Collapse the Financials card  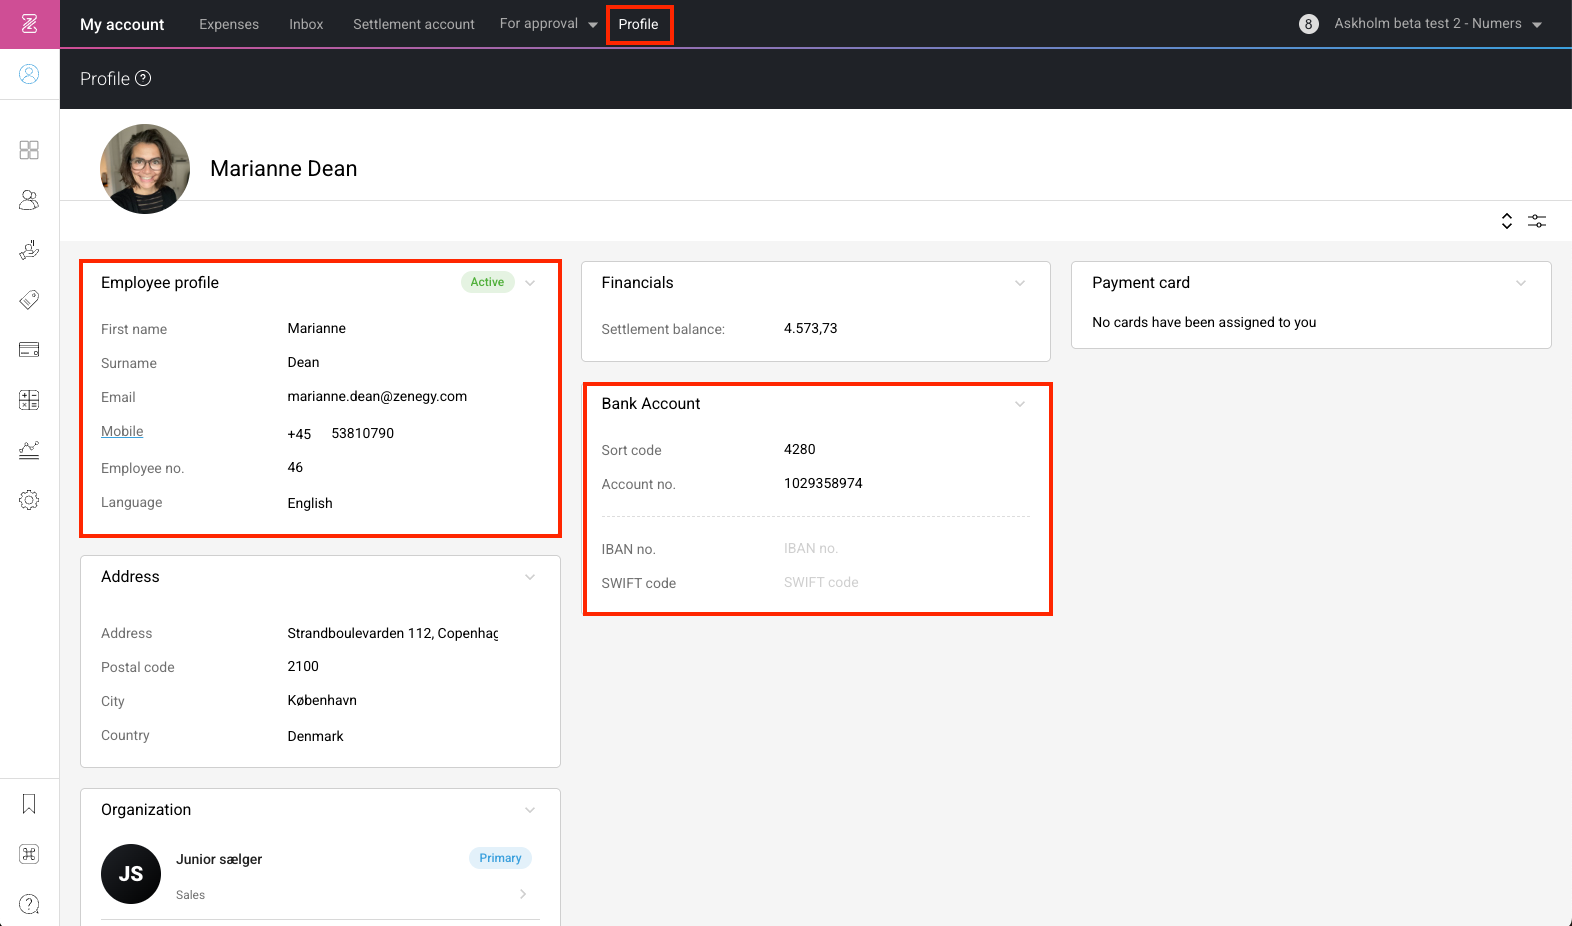click(x=1020, y=283)
